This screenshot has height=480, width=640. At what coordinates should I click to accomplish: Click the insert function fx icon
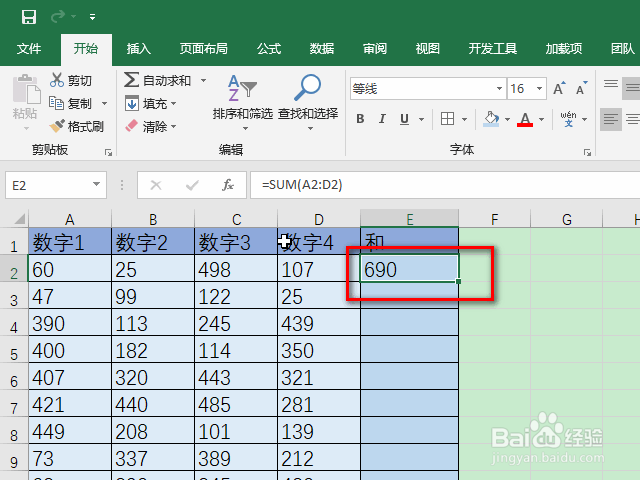tap(228, 185)
